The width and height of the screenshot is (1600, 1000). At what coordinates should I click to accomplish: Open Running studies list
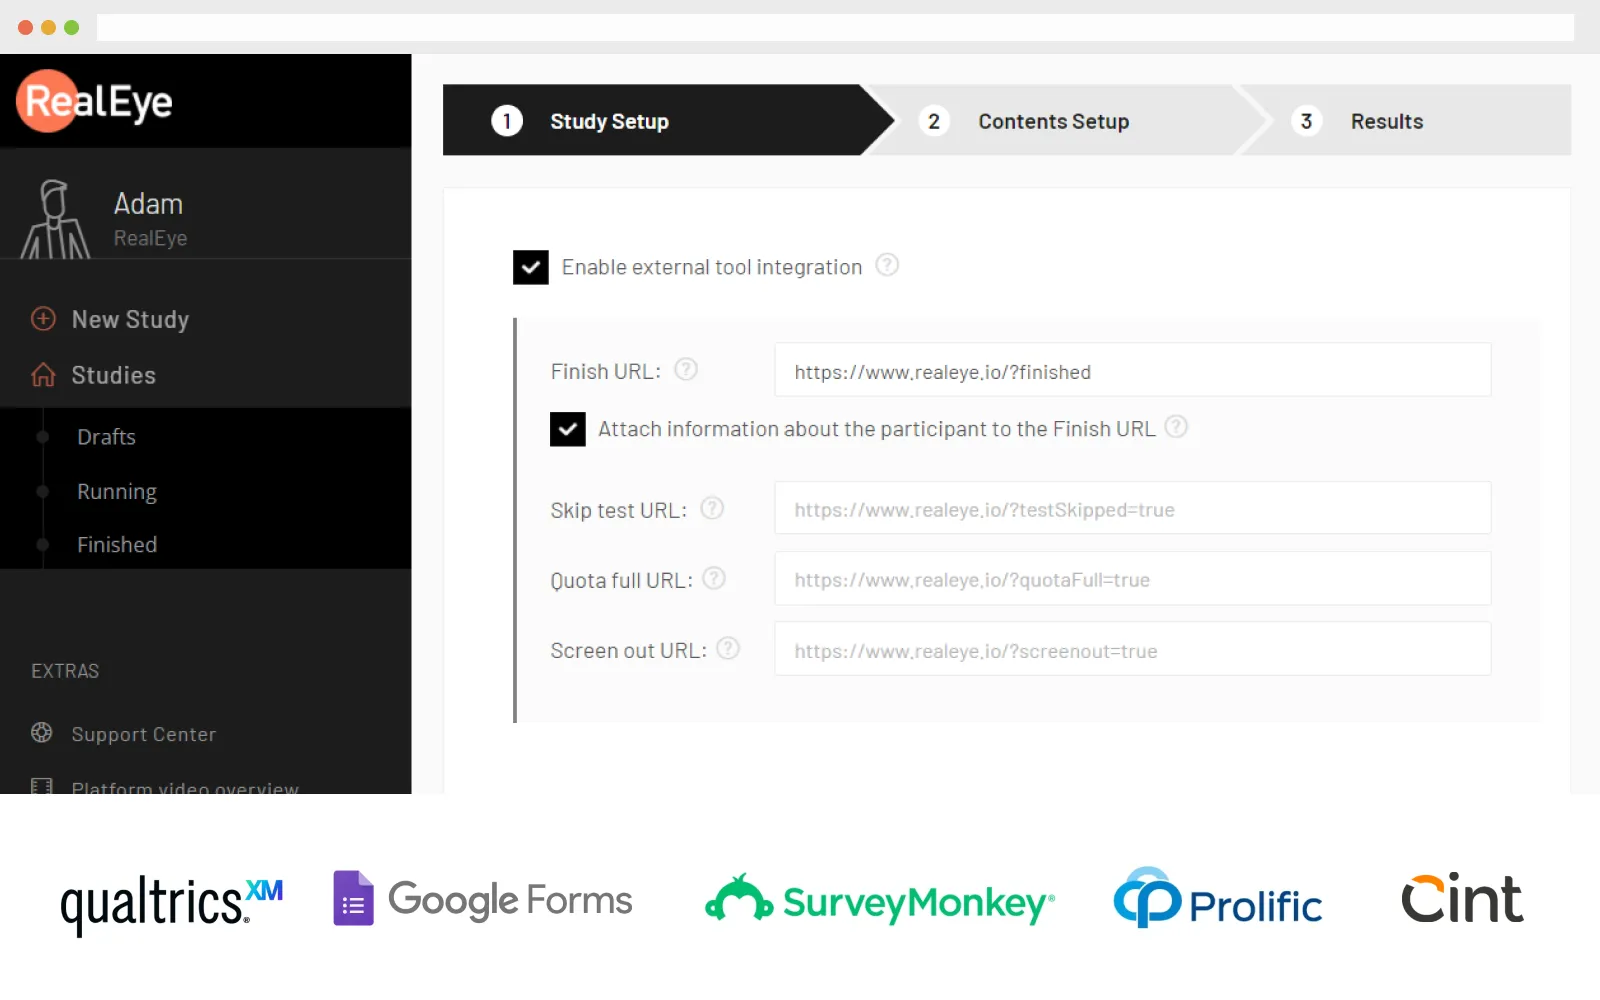click(x=117, y=491)
